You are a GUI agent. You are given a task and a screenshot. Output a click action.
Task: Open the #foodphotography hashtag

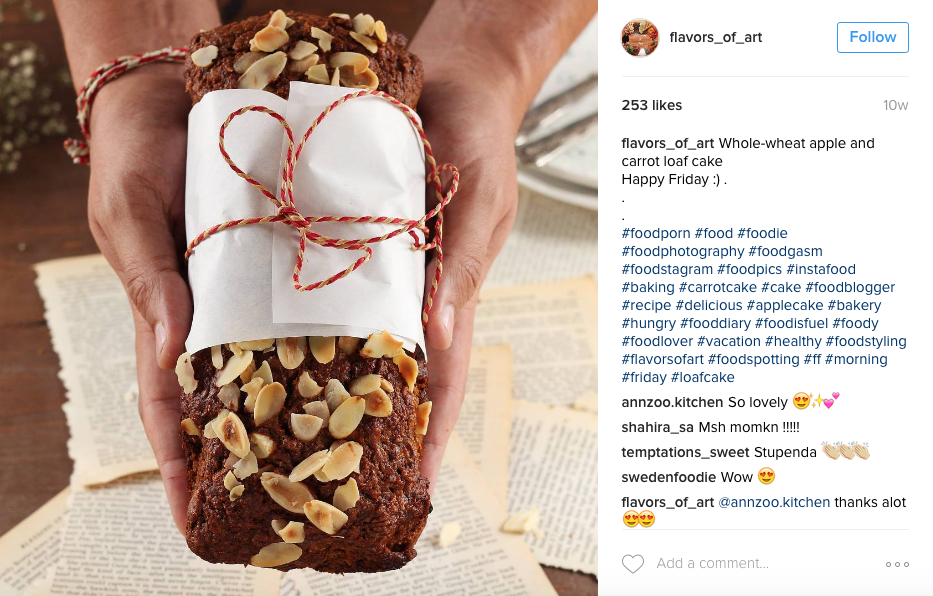tap(682, 251)
